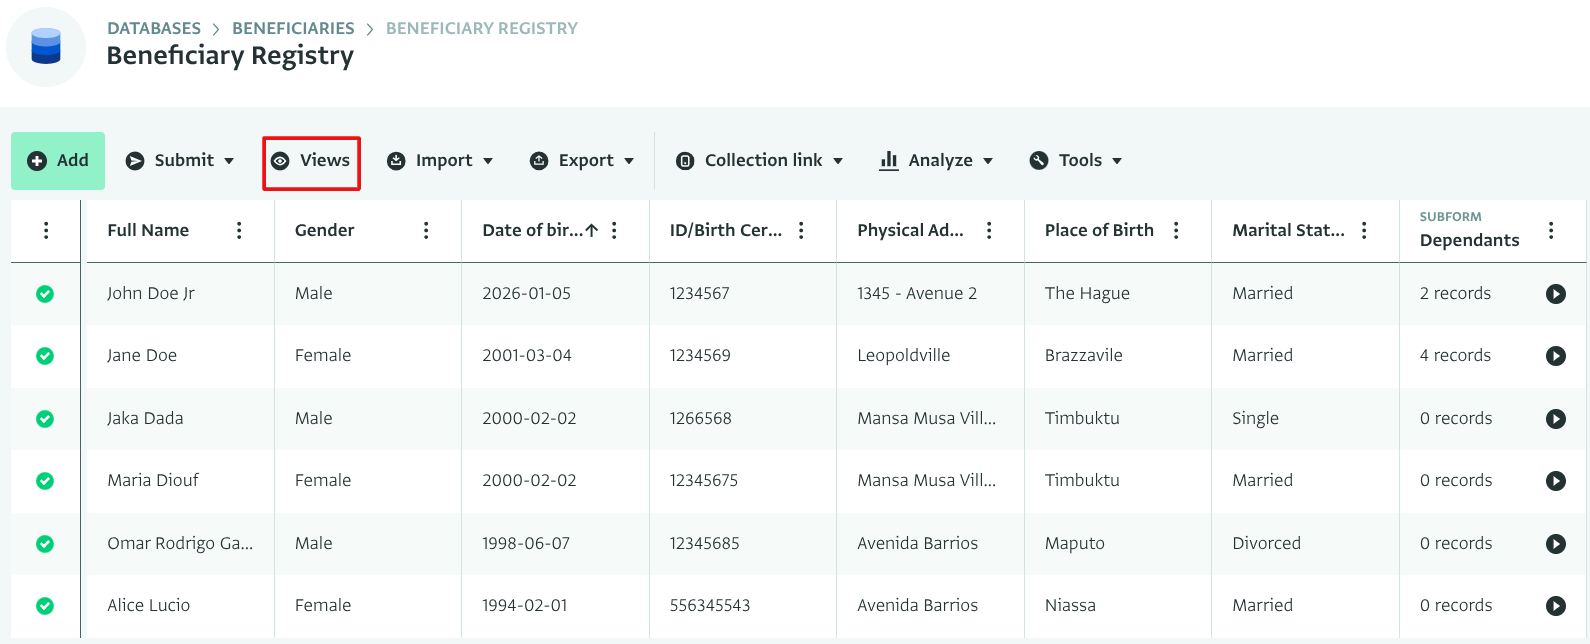Toggle the green status check for John Doe Jr
The width and height of the screenshot is (1590, 644).
[x=45, y=293]
